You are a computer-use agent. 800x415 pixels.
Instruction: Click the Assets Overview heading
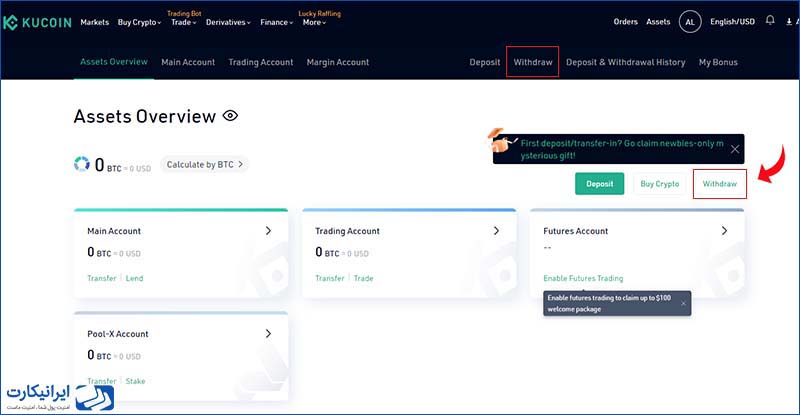144,116
